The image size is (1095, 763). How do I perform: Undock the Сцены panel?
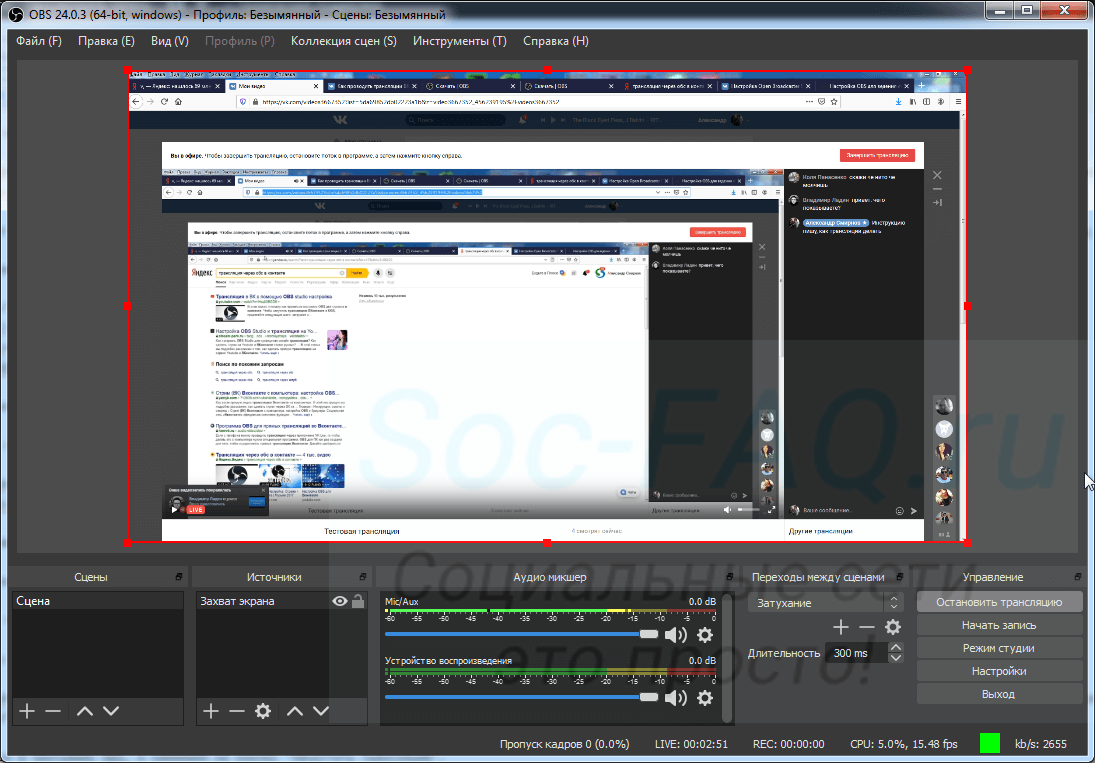(x=179, y=577)
